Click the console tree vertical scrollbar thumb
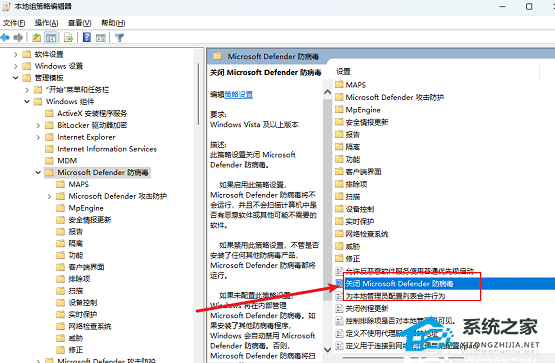The height and width of the screenshot is (363, 555). coord(199,93)
